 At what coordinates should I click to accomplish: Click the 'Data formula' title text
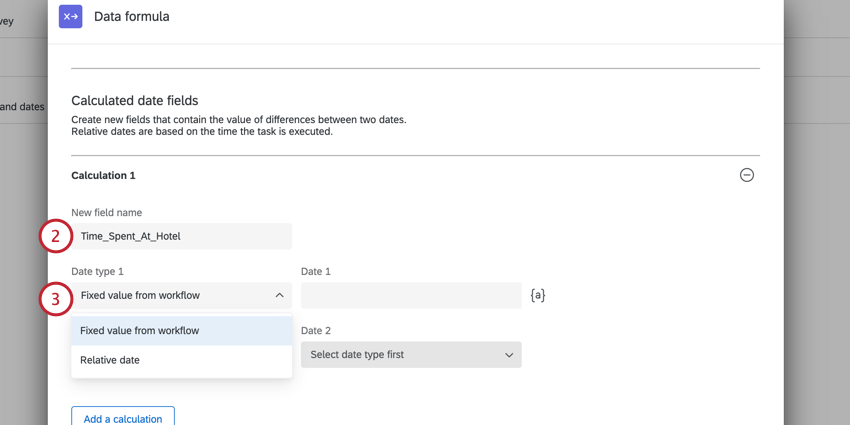click(x=132, y=16)
